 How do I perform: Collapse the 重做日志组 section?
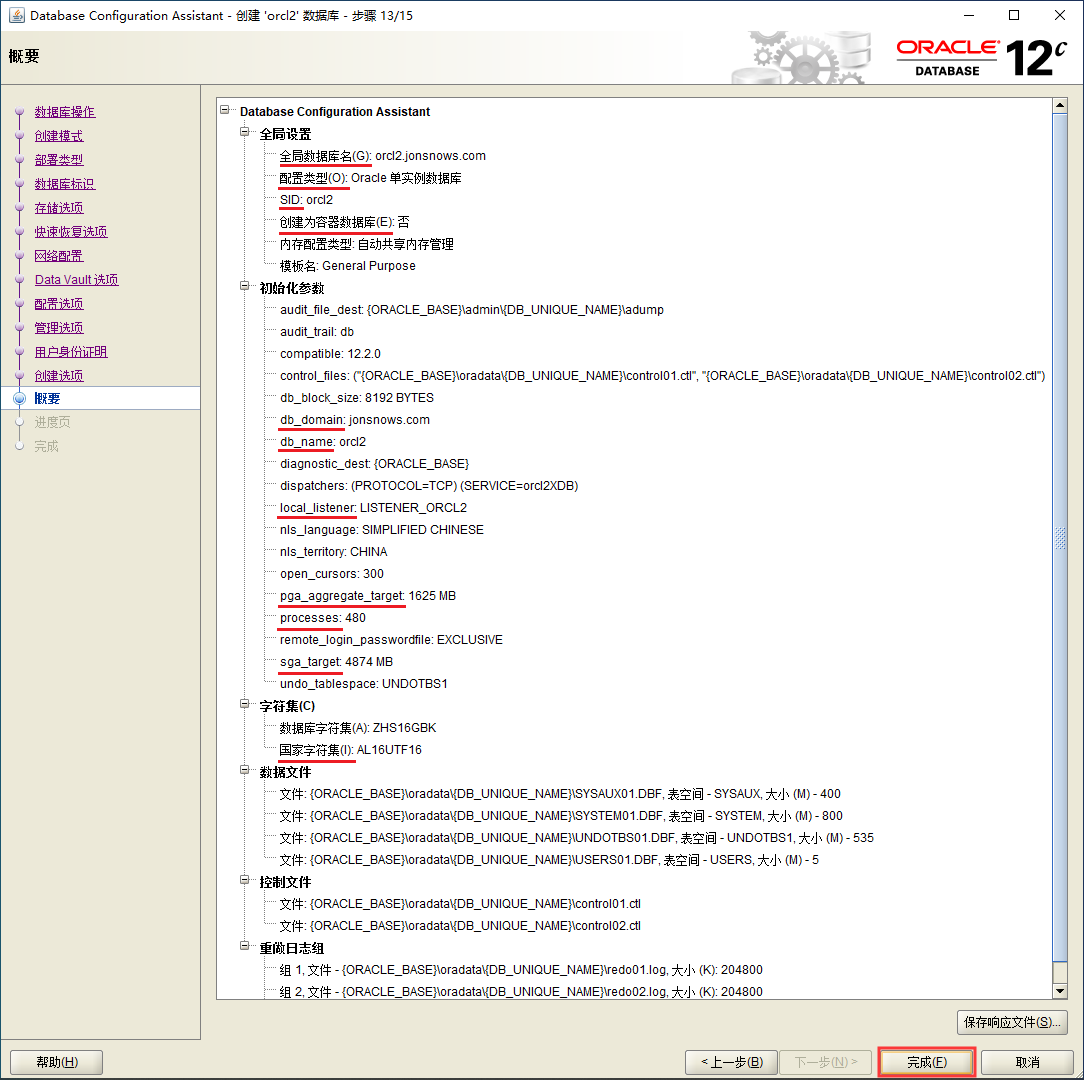[x=245, y=947]
